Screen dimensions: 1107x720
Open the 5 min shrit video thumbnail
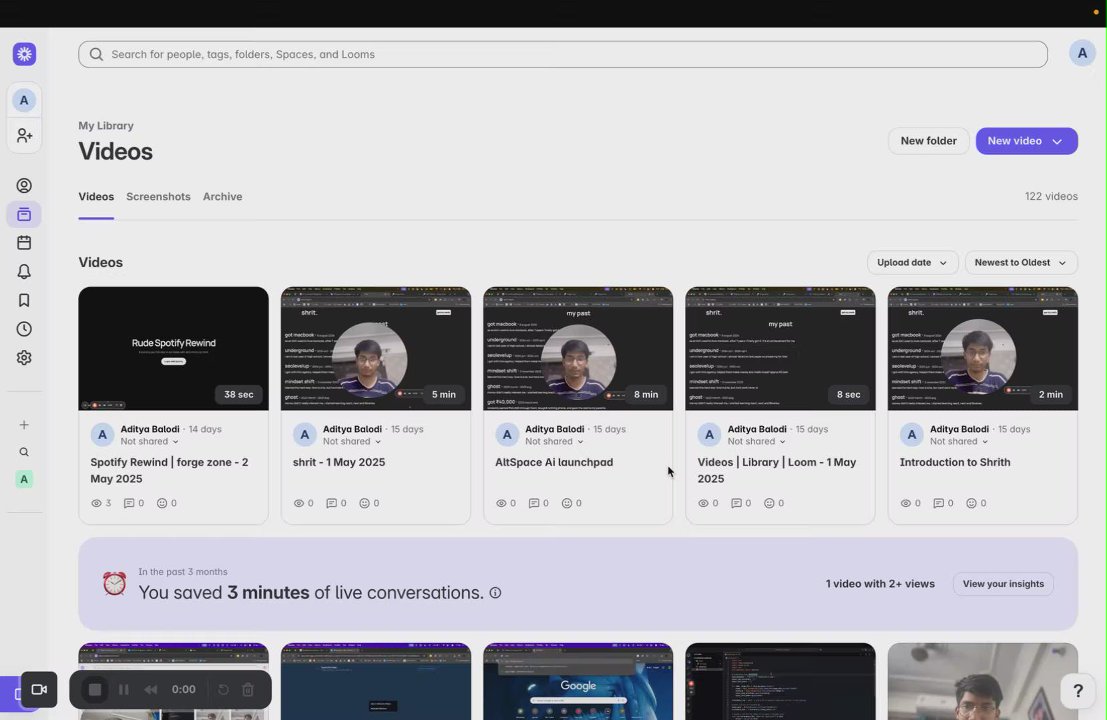tap(376, 348)
